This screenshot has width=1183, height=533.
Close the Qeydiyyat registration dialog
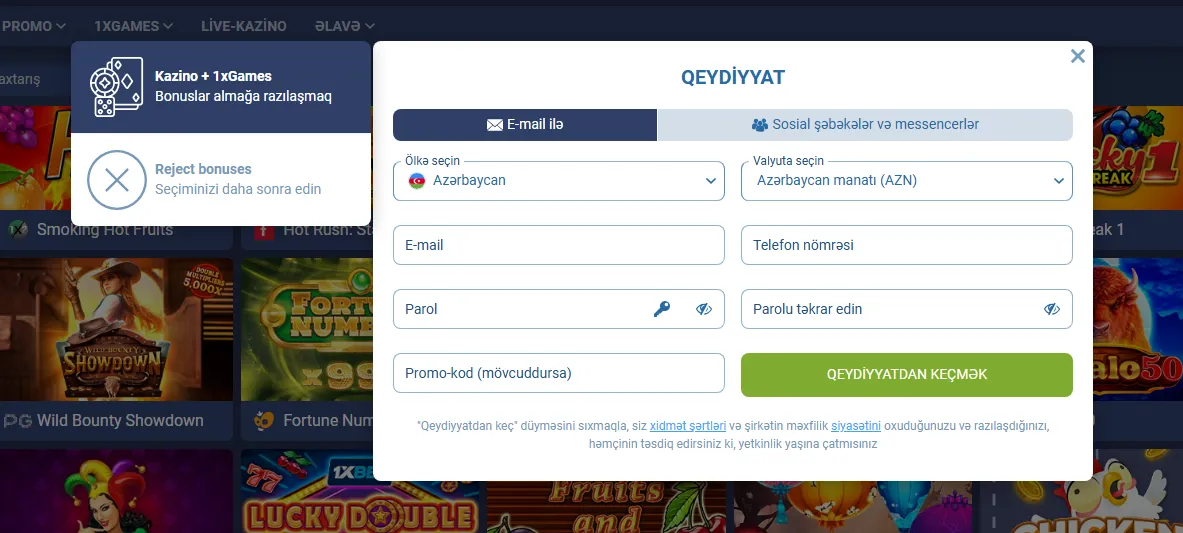click(x=1077, y=56)
